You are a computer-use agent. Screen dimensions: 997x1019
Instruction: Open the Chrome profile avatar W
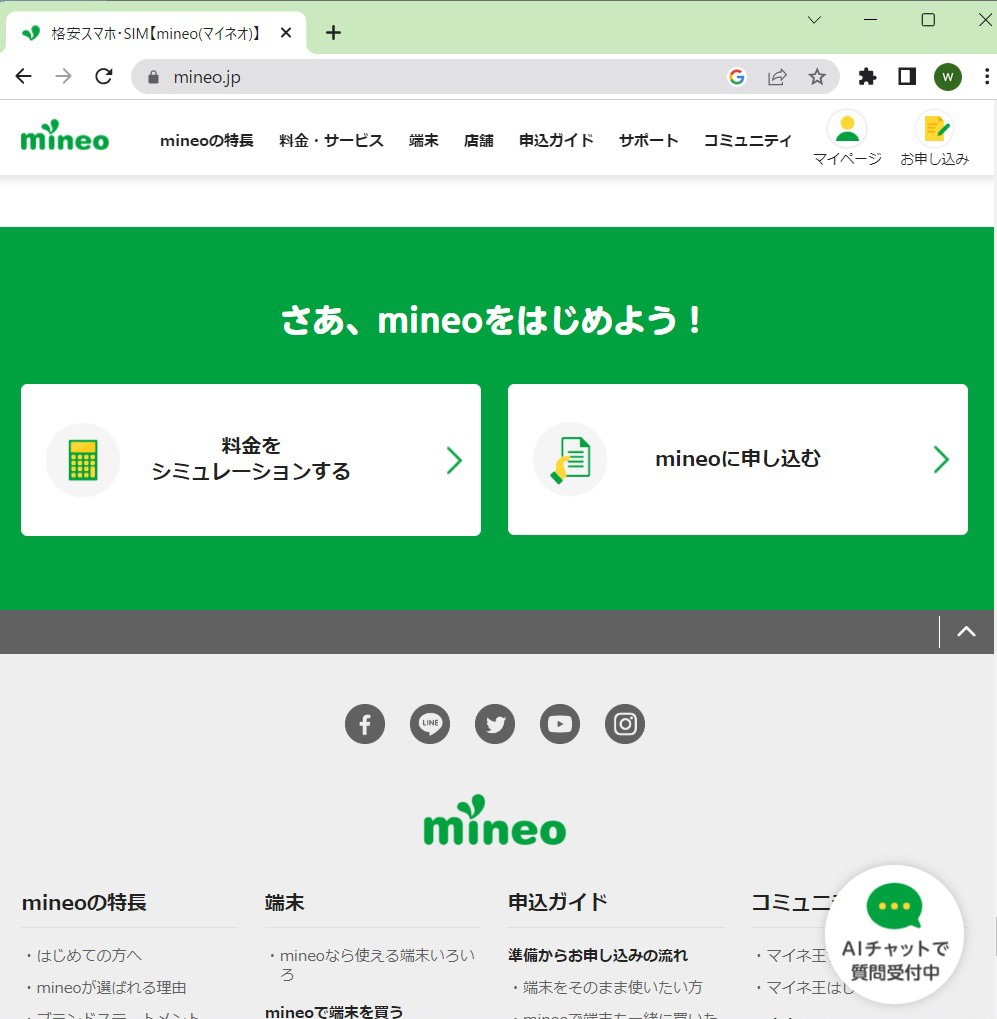[948, 77]
